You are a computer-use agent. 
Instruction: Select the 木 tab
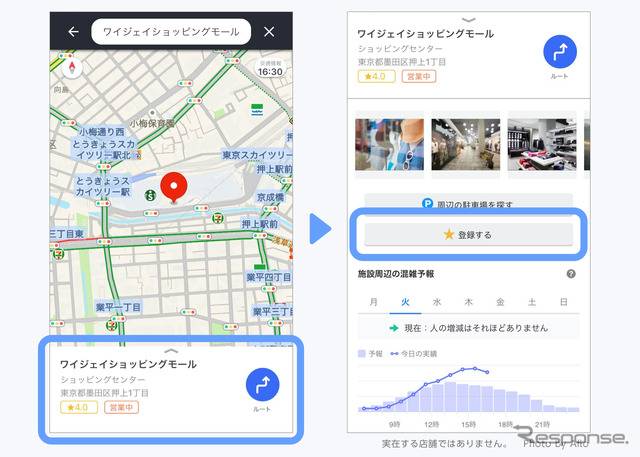tap(469, 302)
